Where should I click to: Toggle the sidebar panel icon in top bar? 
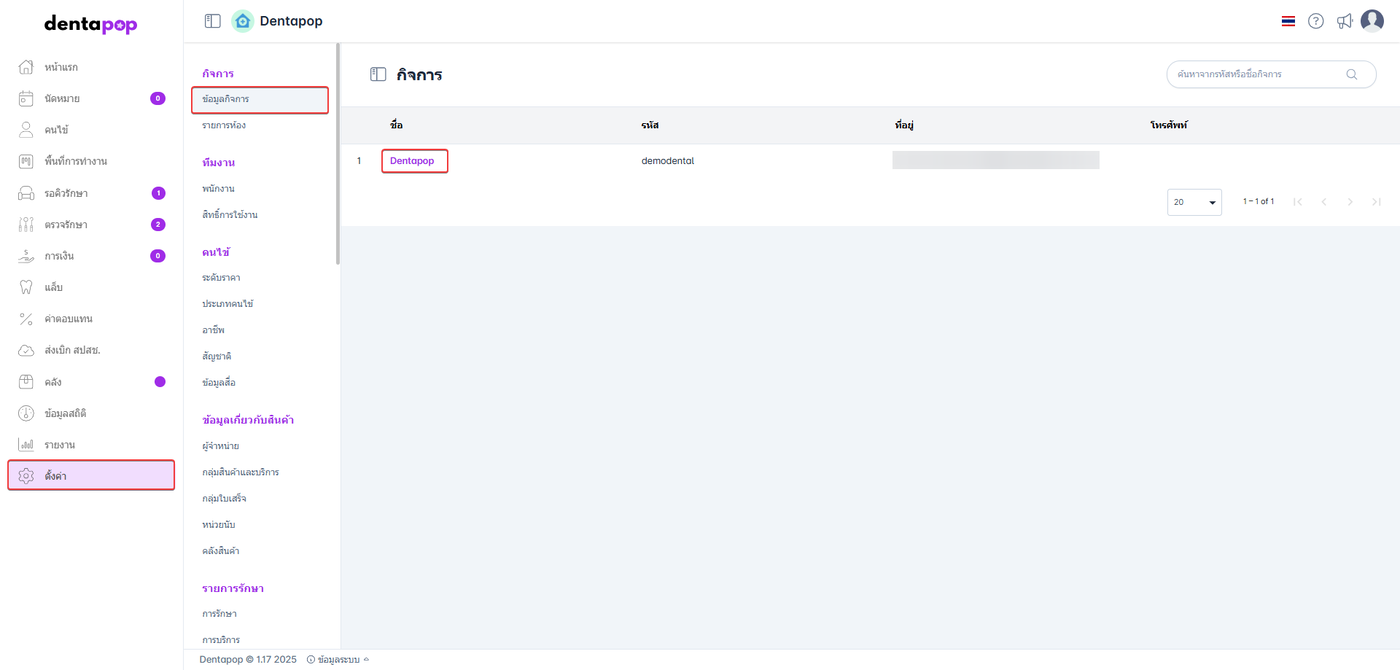pos(212,21)
